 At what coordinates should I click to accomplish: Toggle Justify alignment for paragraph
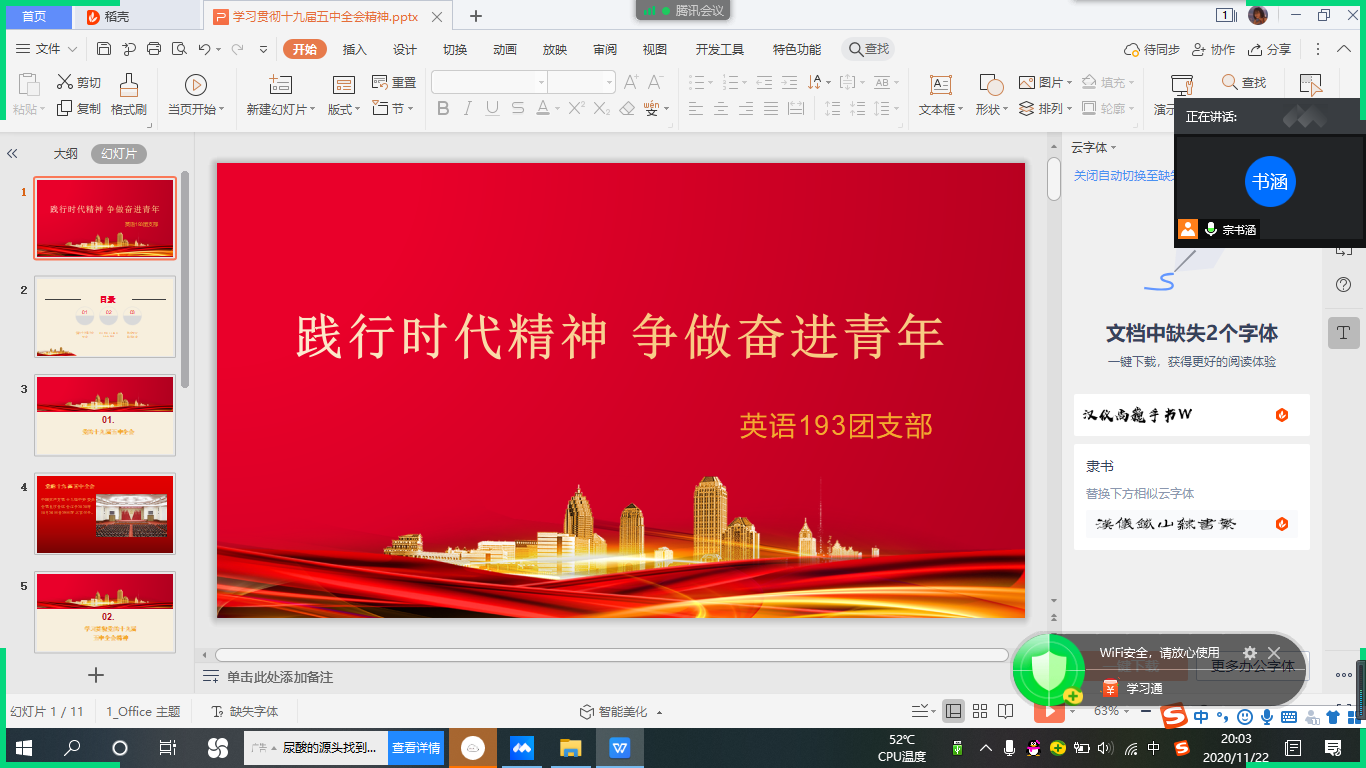[x=771, y=108]
